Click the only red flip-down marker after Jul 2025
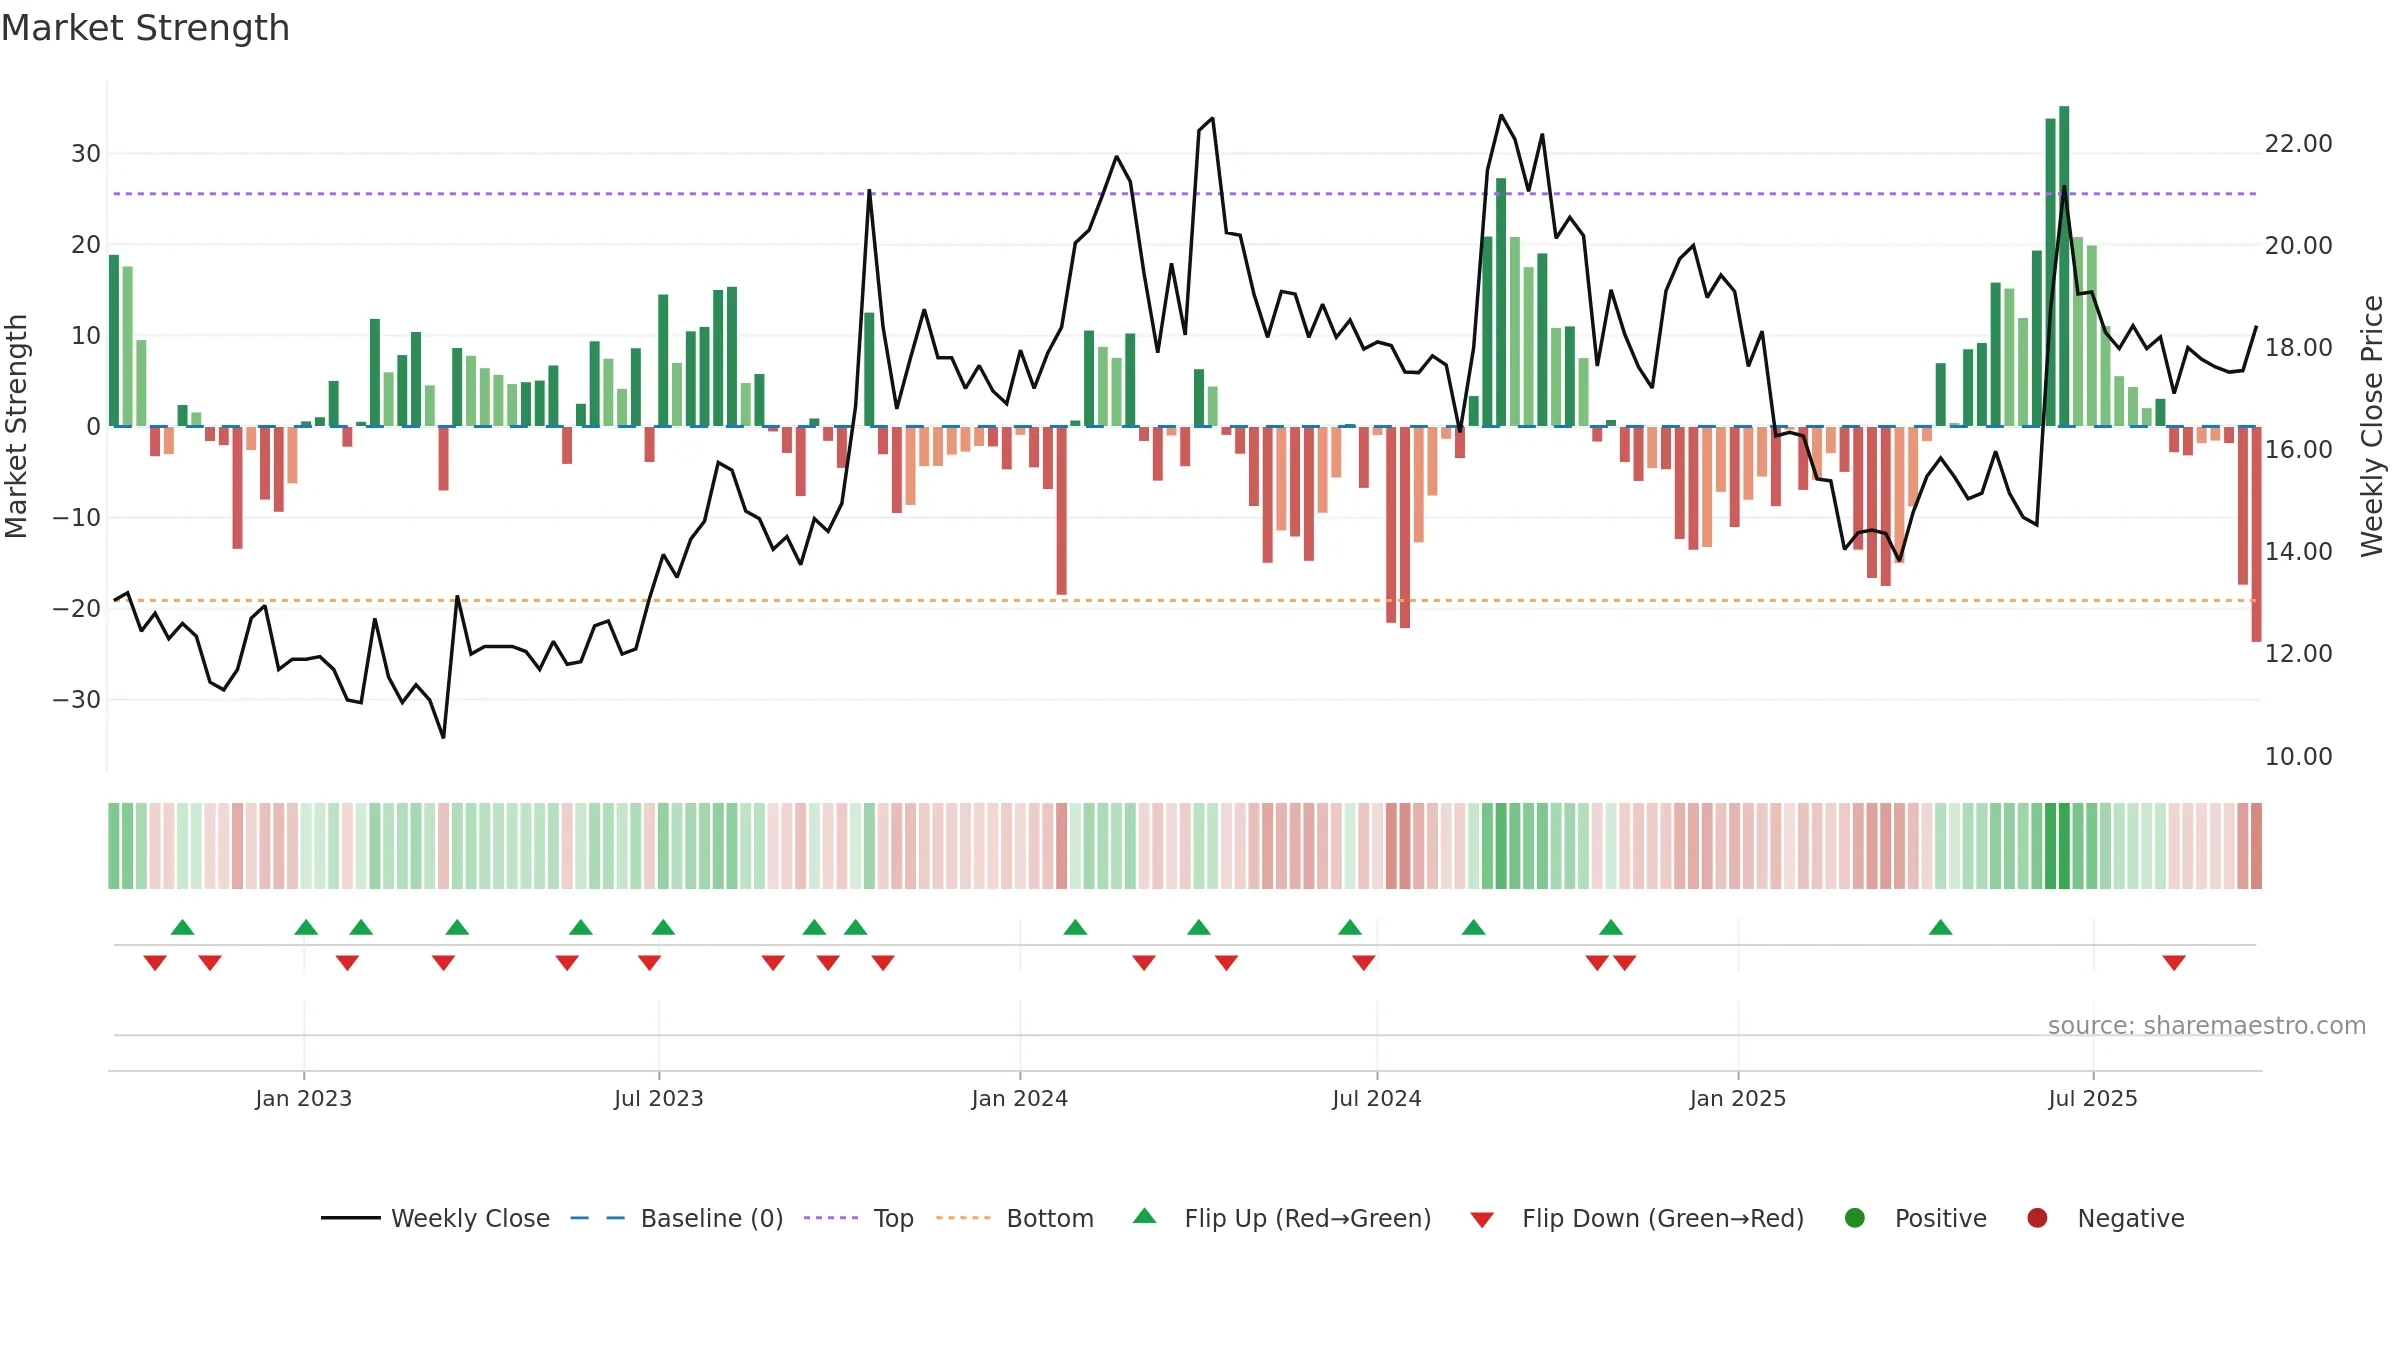Image resolution: width=2400 pixels, height=1350 pixels. coord(2174,962)
